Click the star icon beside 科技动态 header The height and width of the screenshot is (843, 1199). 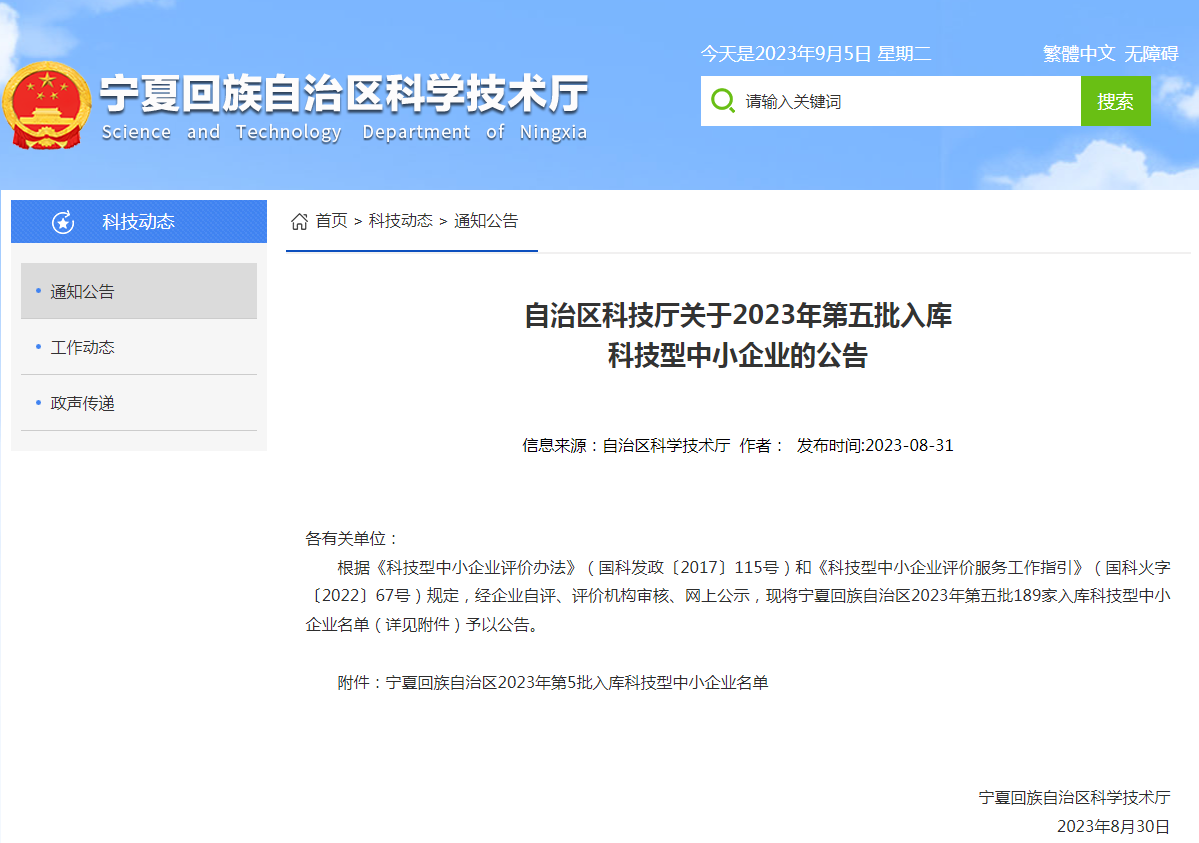click(x=63, y=222)
